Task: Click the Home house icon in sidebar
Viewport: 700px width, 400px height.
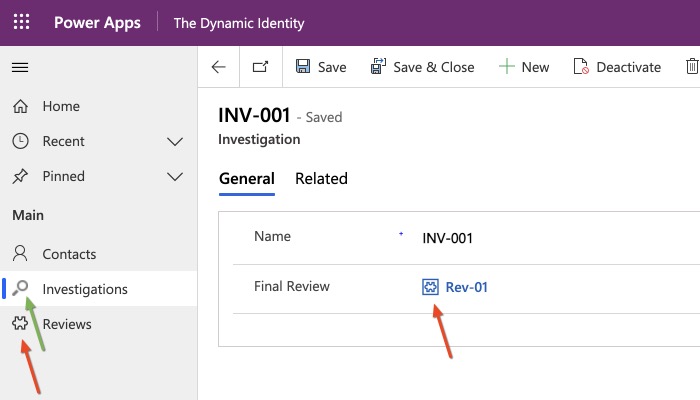Action: 20,106
